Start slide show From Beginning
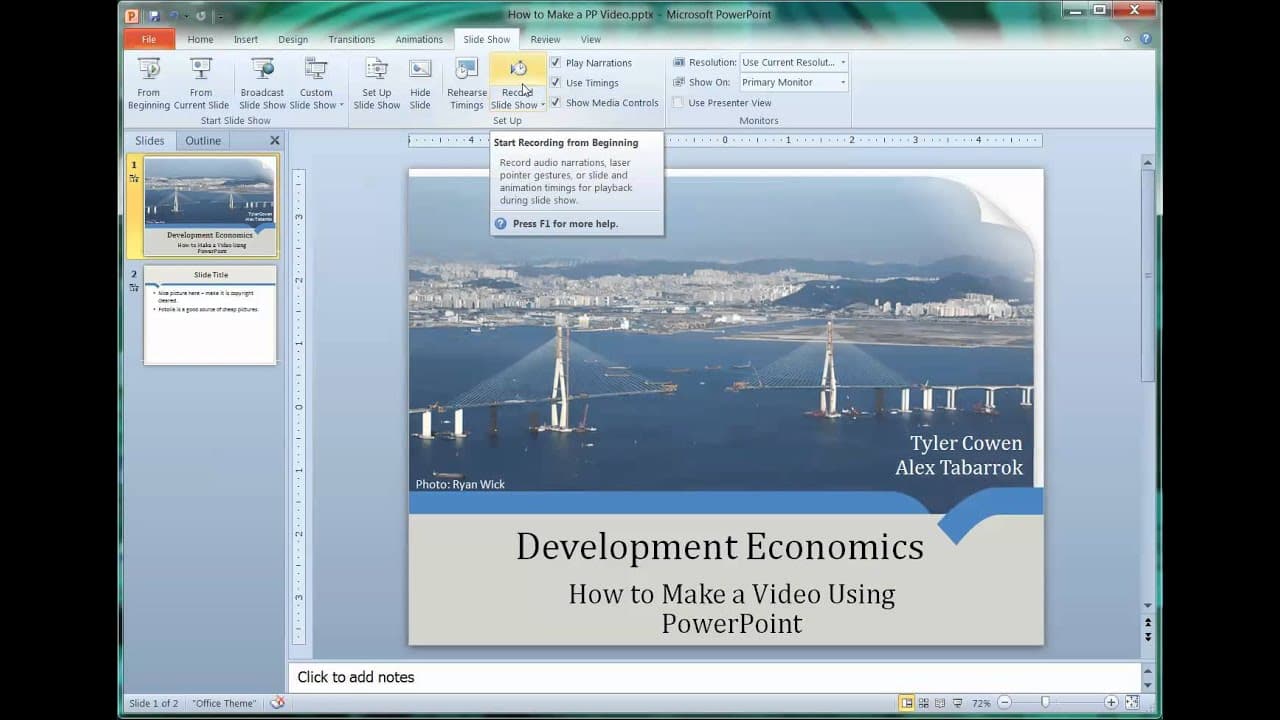 pyautogui.click(x=148, y=84)
